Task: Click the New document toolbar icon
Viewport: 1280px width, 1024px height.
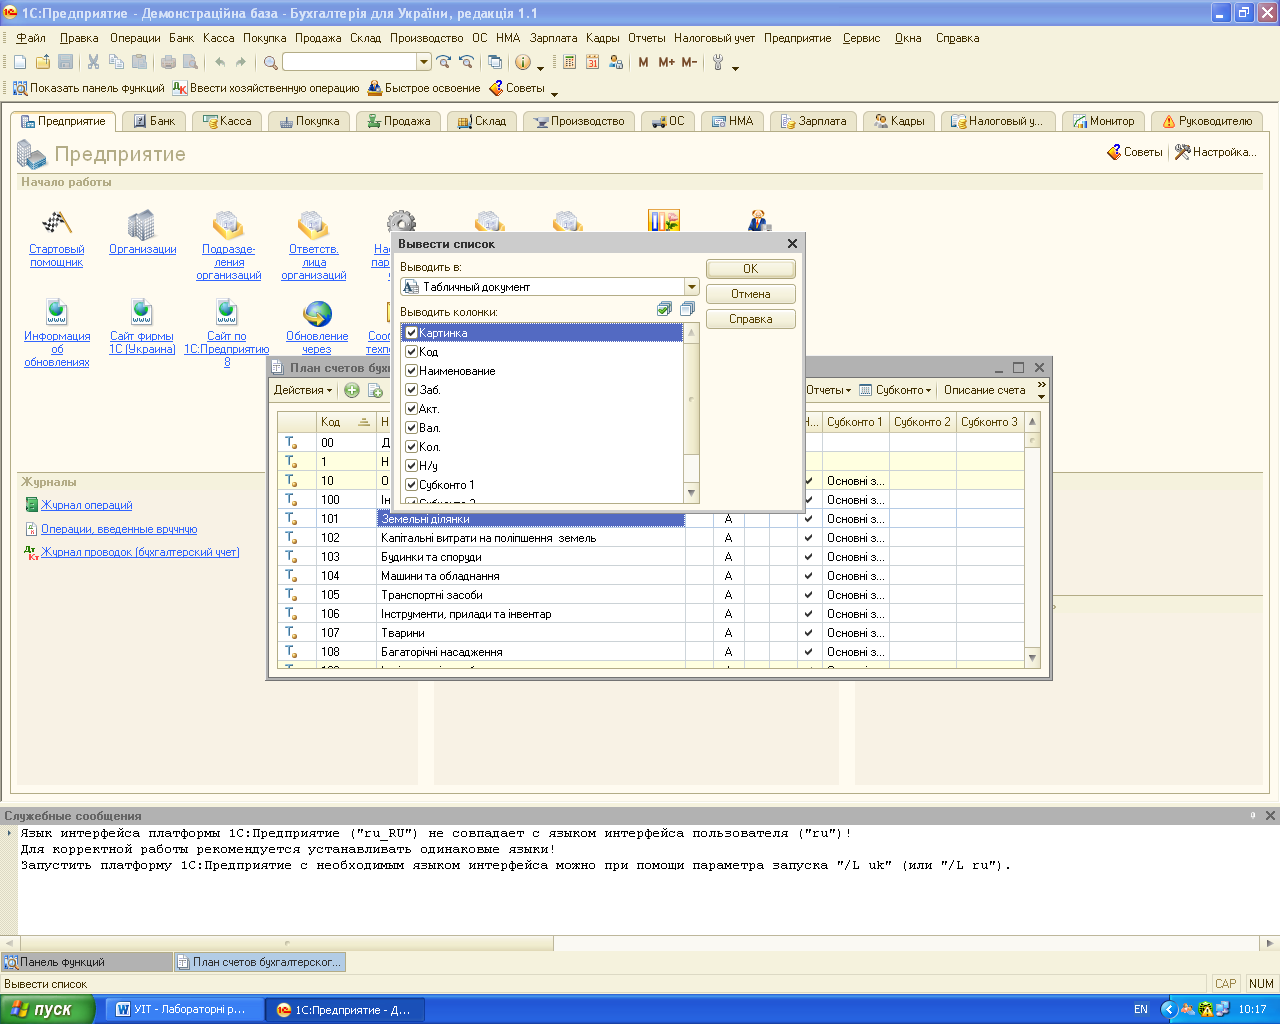Action: click(x=20, y=62)
